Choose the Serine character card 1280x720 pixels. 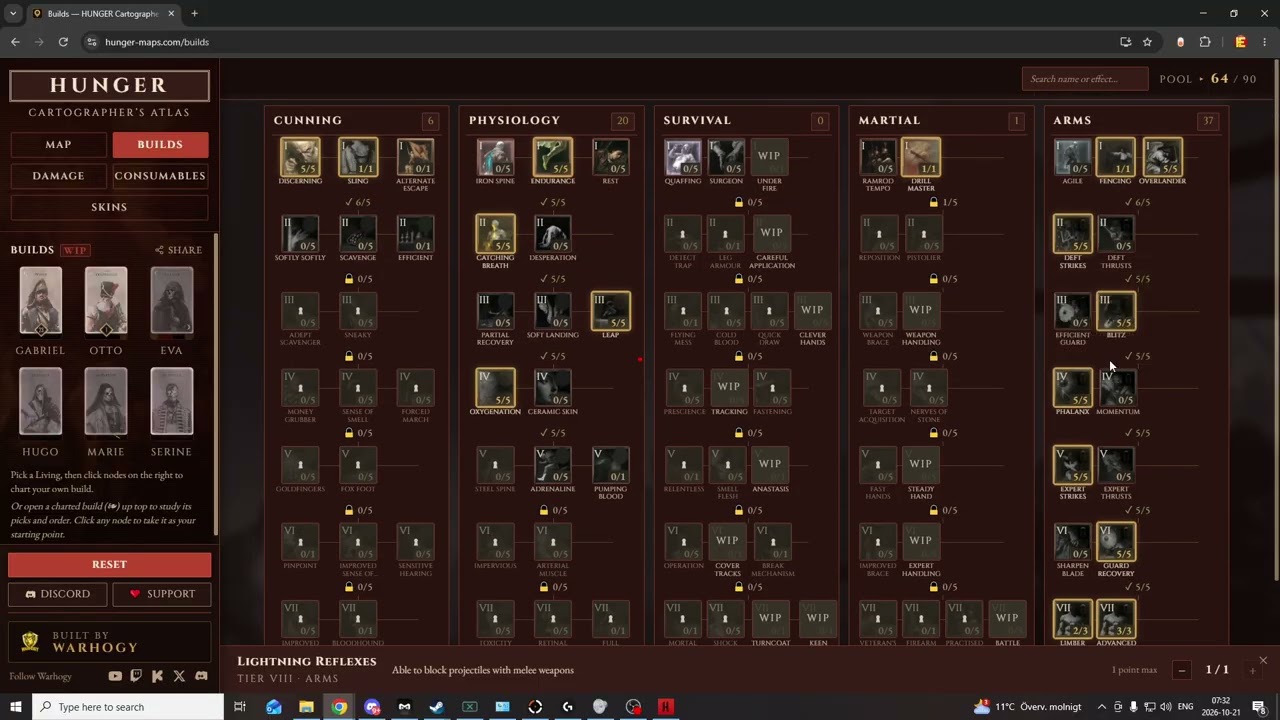171,402
